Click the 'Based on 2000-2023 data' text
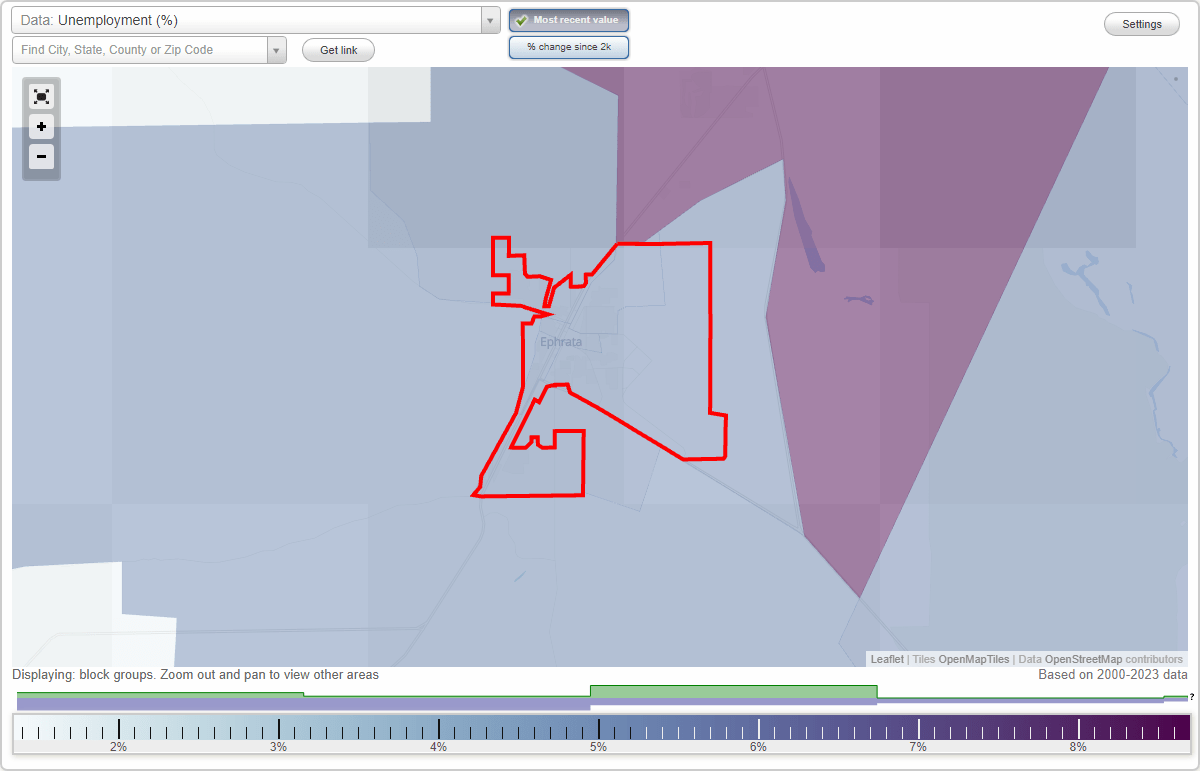Screen dimensions: 1200x771 click(x=1113, y=675)
